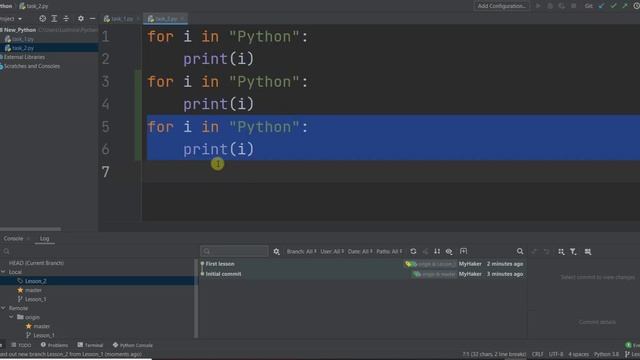Click branches search field in Git panel
Viewport: 640px width, 360px height.
coord(98,251)
